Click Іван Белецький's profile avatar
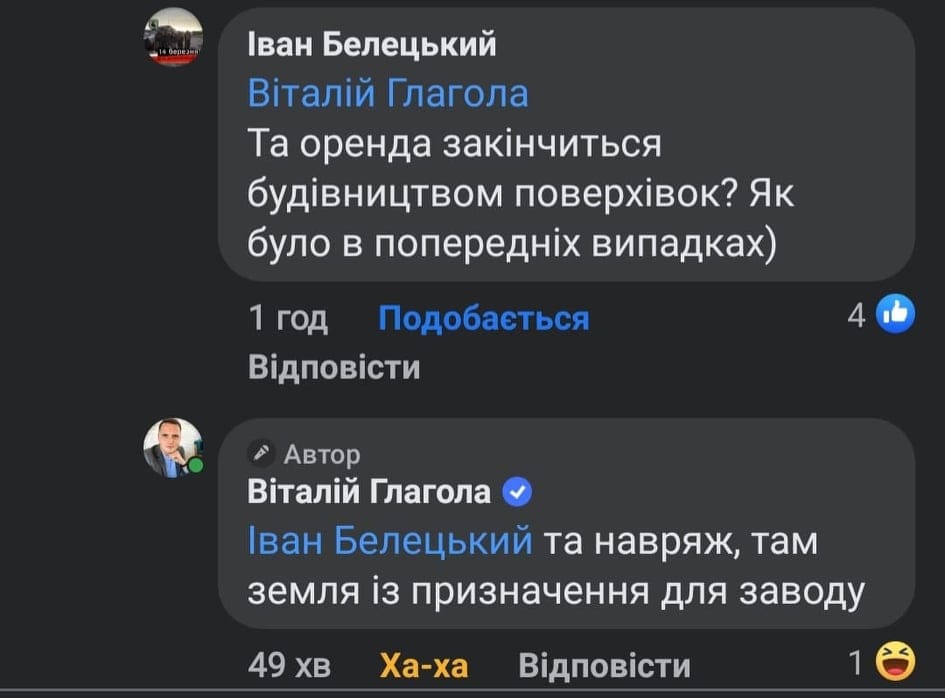945x698 pixels. pyautogui.click(x=173, y=37)
